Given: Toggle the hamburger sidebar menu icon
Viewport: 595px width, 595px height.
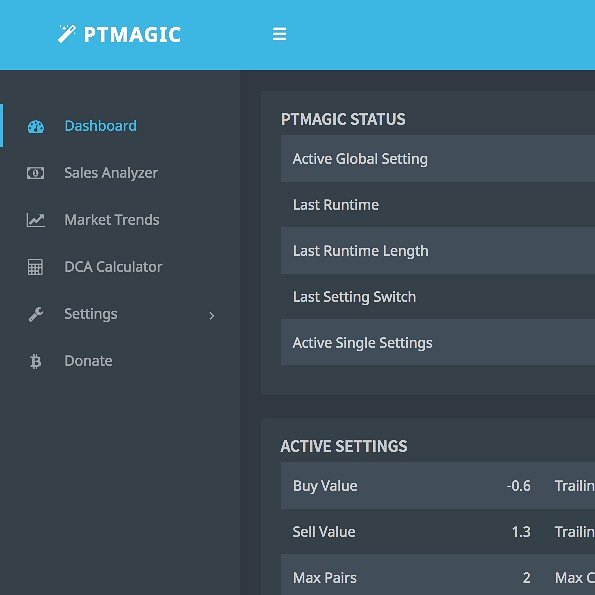Looking at the screenshot, I should pos(280,34).
